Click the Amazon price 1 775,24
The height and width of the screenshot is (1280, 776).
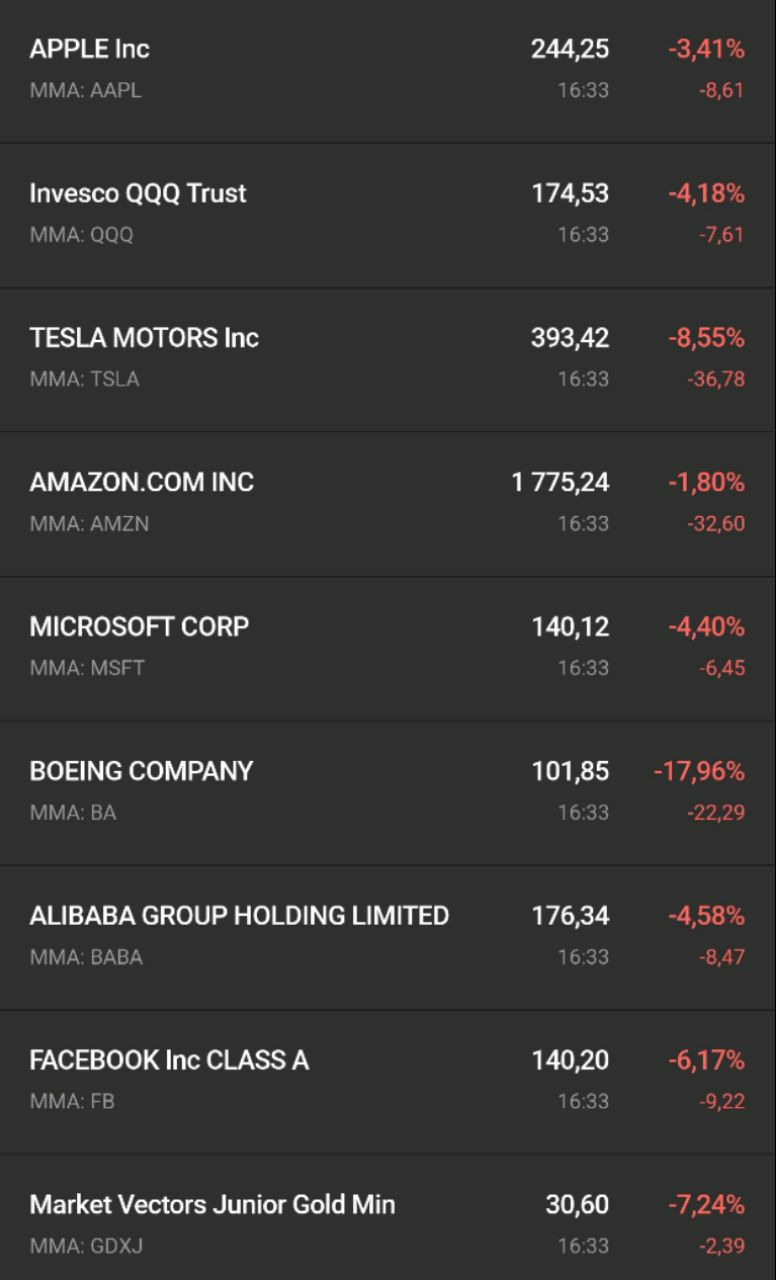pos(560,482)
